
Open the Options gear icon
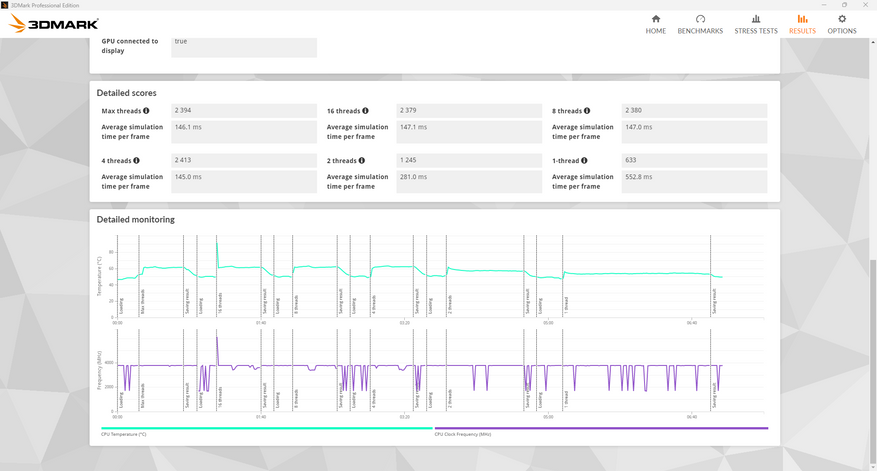point(841,19)
